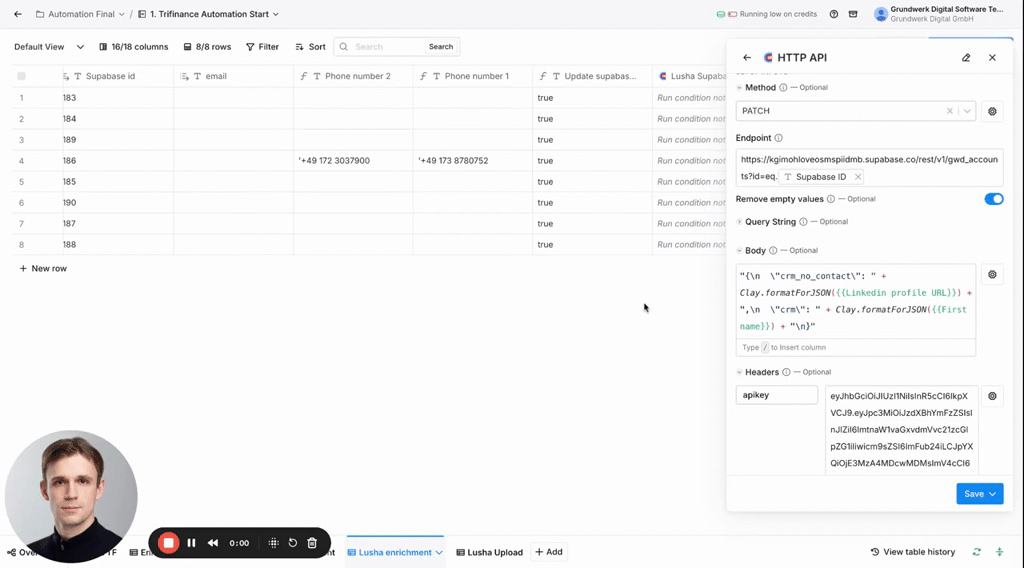The image size is (1024, 568).
Task: Click the stop recording button
Action: [169, 543]
